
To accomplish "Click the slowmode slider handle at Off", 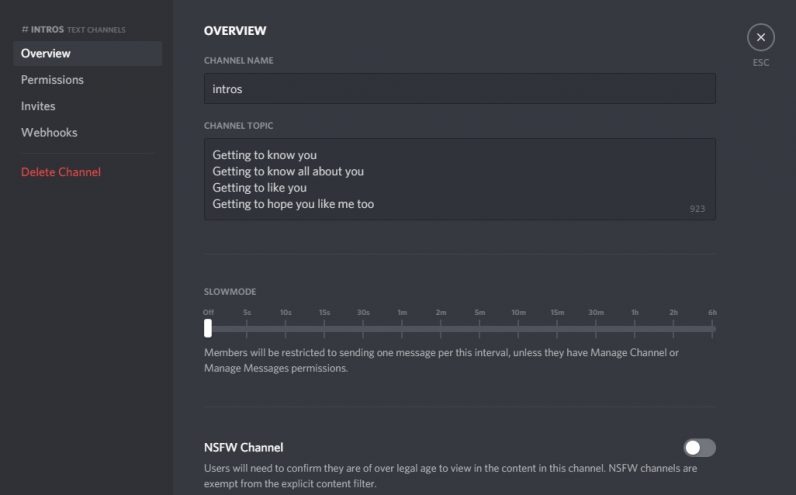I will 208,328.
